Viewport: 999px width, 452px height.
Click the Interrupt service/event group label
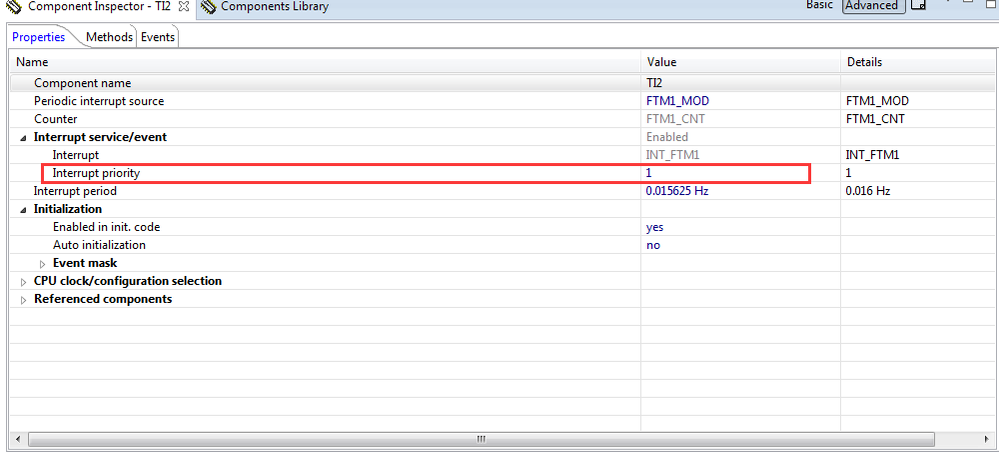[101, 137]
